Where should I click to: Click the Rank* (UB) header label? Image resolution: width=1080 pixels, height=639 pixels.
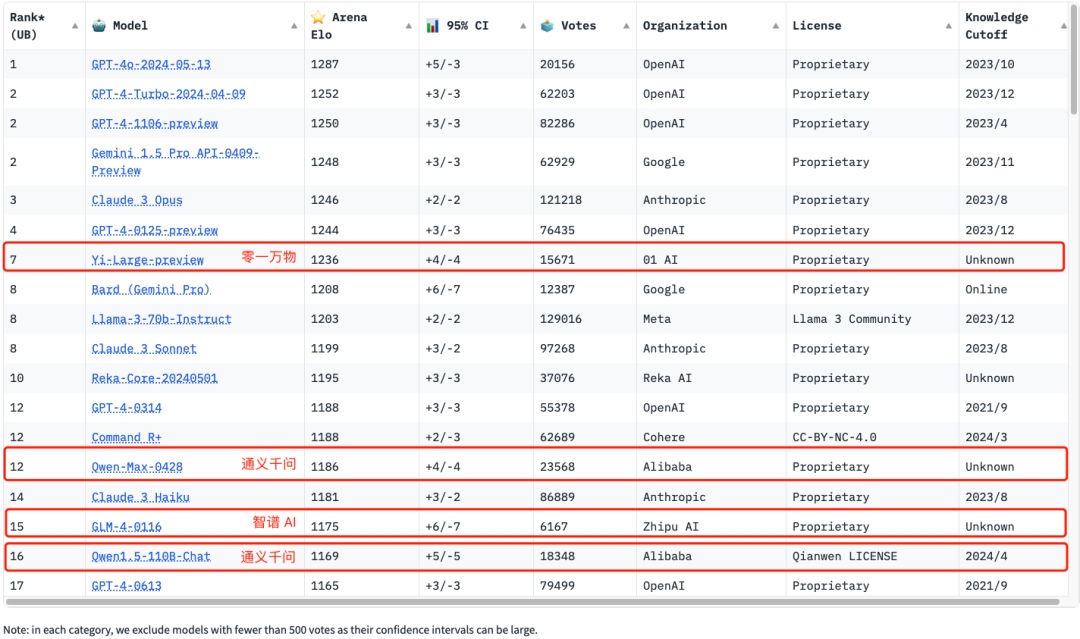pyautogui.click(x=28, y=26)
